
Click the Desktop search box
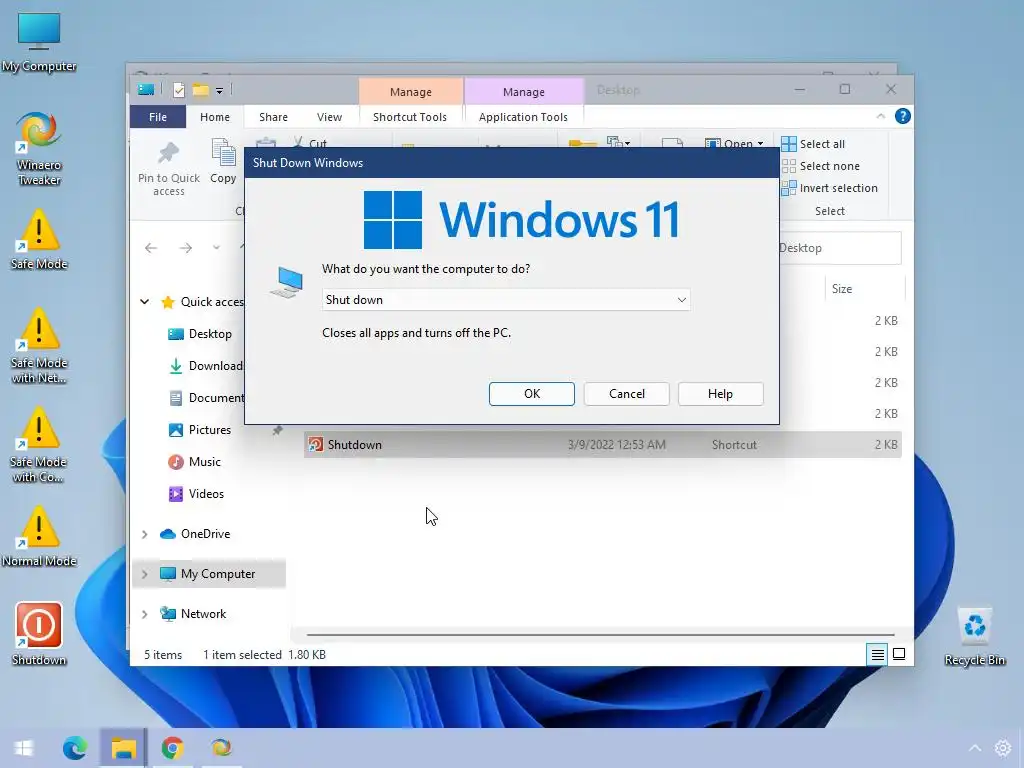tap(840, 248)
